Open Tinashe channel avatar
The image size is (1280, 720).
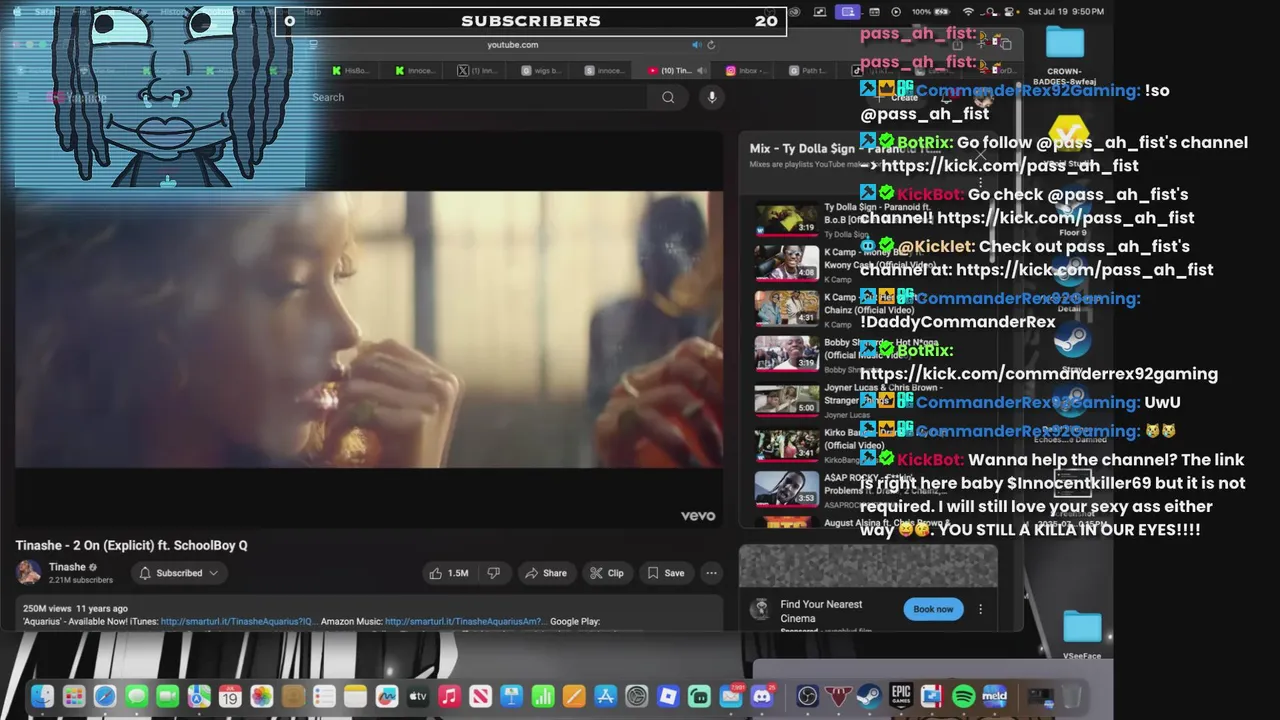pyautogui.click(x=28, y=572)
